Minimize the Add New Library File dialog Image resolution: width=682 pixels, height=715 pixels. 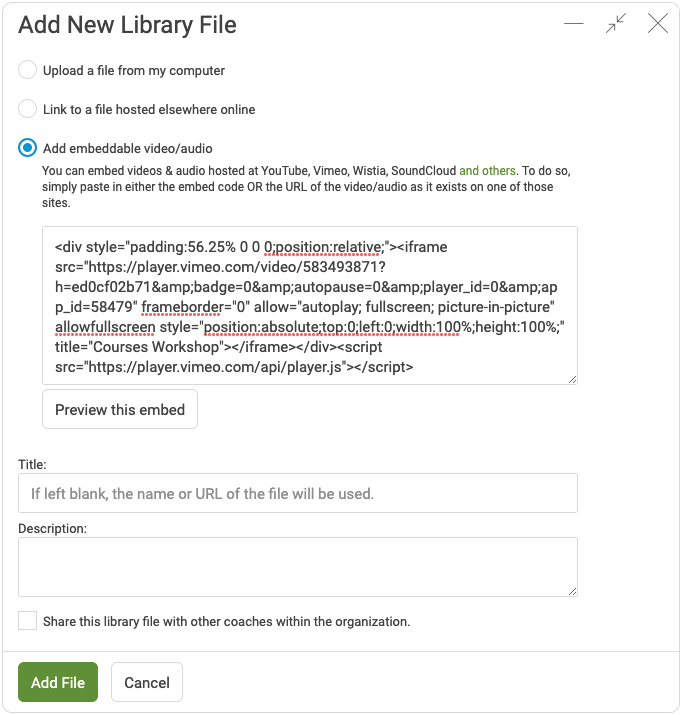(574, 23)
